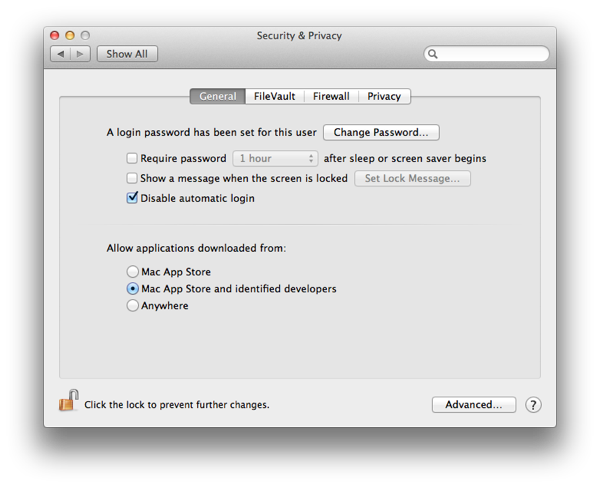Open the Firewall tab
The width and height of the screenshot is (600, 488).
(x=331, y=96)
